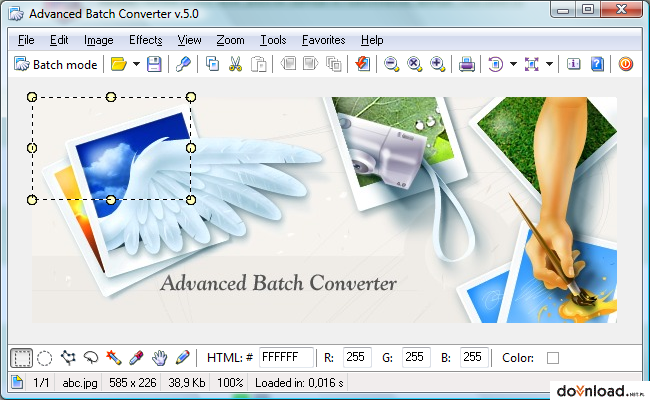
Task: Select the rectangular selection tool
Action: click(21, 358)
